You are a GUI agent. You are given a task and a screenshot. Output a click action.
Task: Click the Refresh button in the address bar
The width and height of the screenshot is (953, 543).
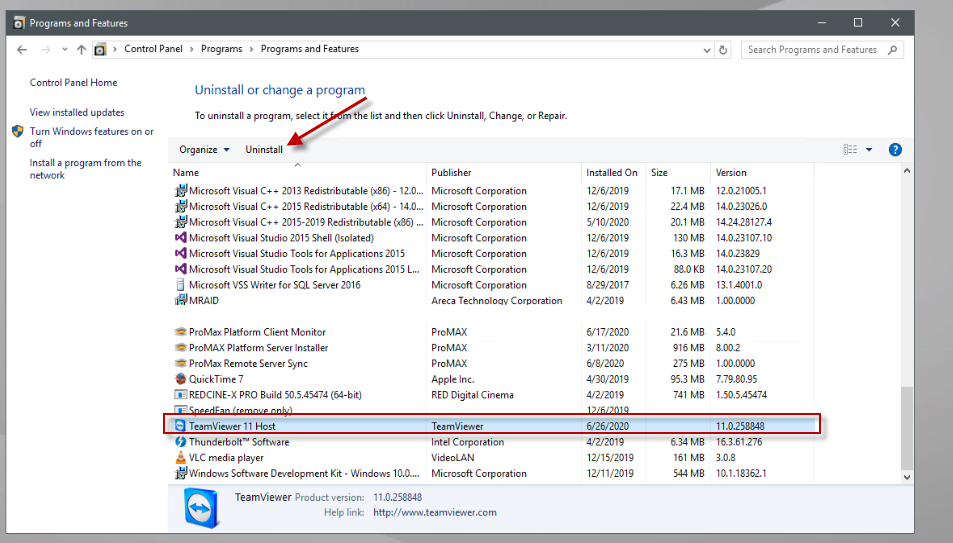click(x=723, y=50)
